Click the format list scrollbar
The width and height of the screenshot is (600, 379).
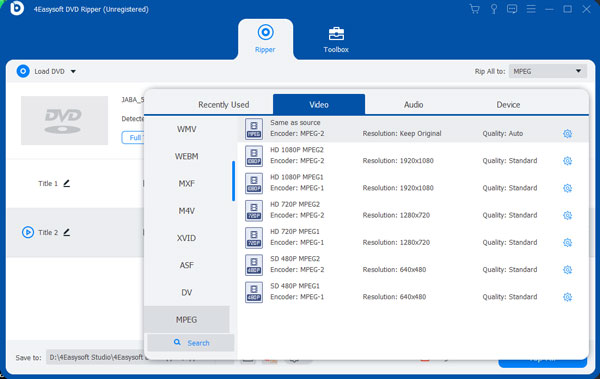(x=233, y=181)
